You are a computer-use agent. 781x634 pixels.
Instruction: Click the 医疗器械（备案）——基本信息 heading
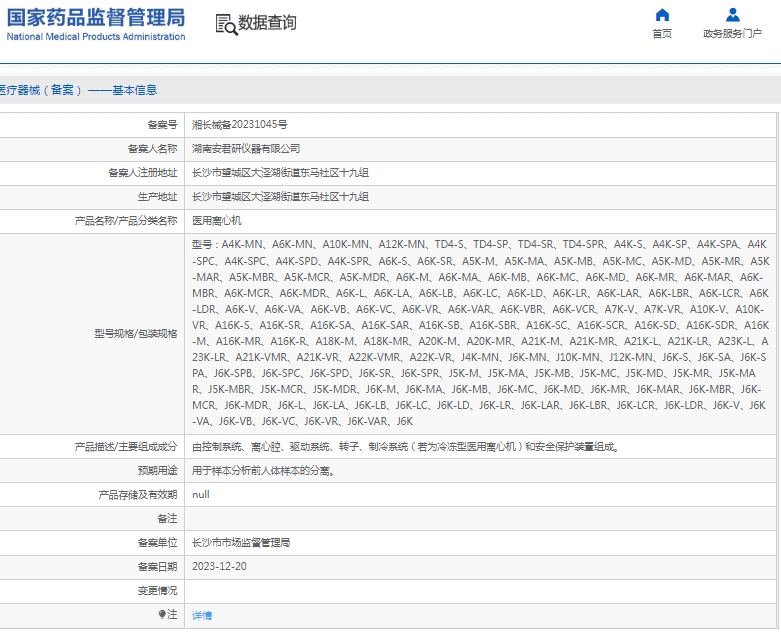coord(78,90)
